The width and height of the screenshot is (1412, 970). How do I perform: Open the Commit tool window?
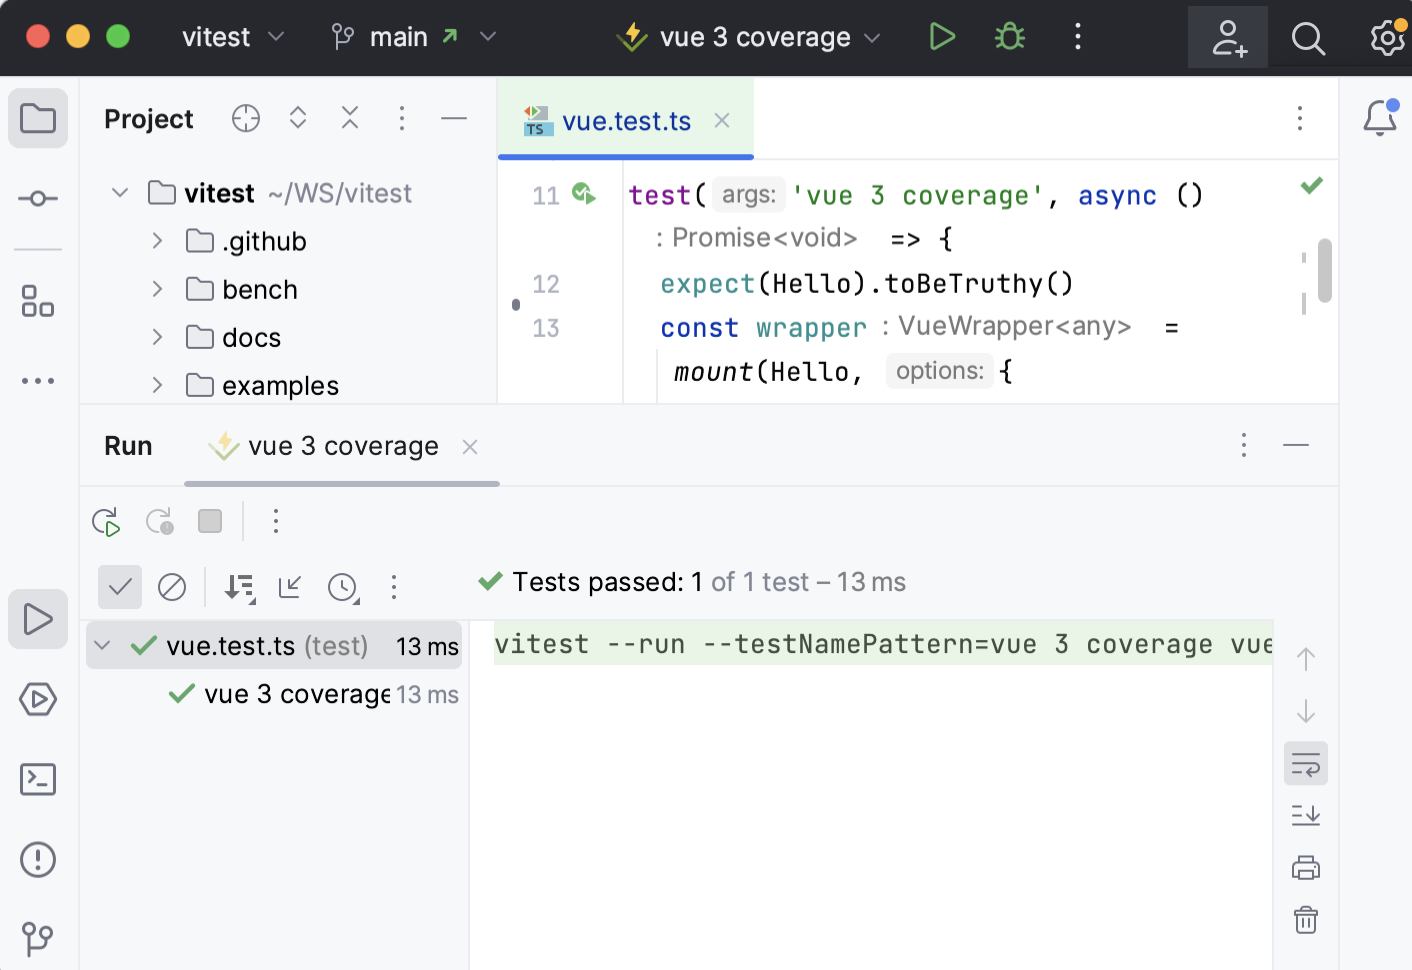[x=38, y=199]
